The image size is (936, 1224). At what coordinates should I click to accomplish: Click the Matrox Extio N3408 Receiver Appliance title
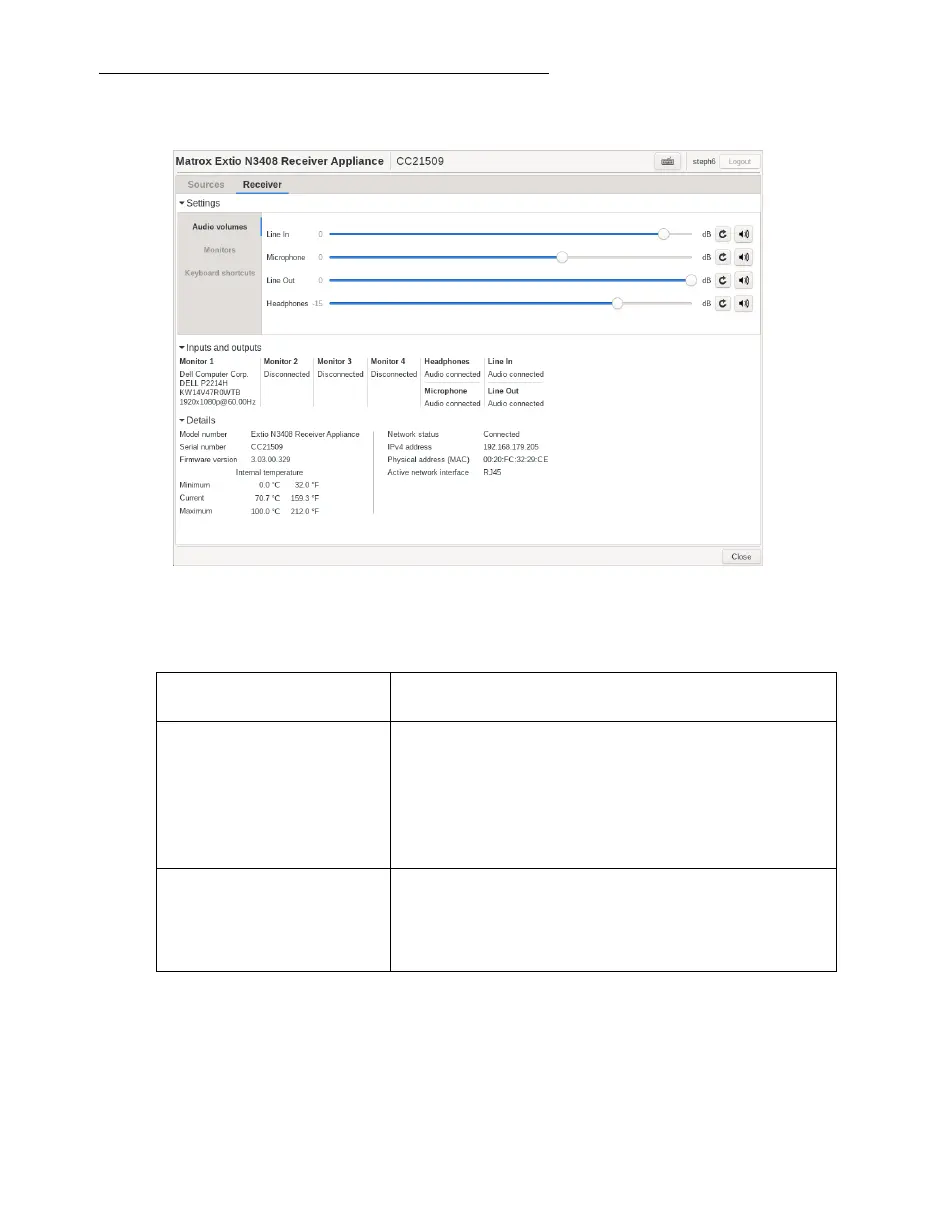(279, 161)
